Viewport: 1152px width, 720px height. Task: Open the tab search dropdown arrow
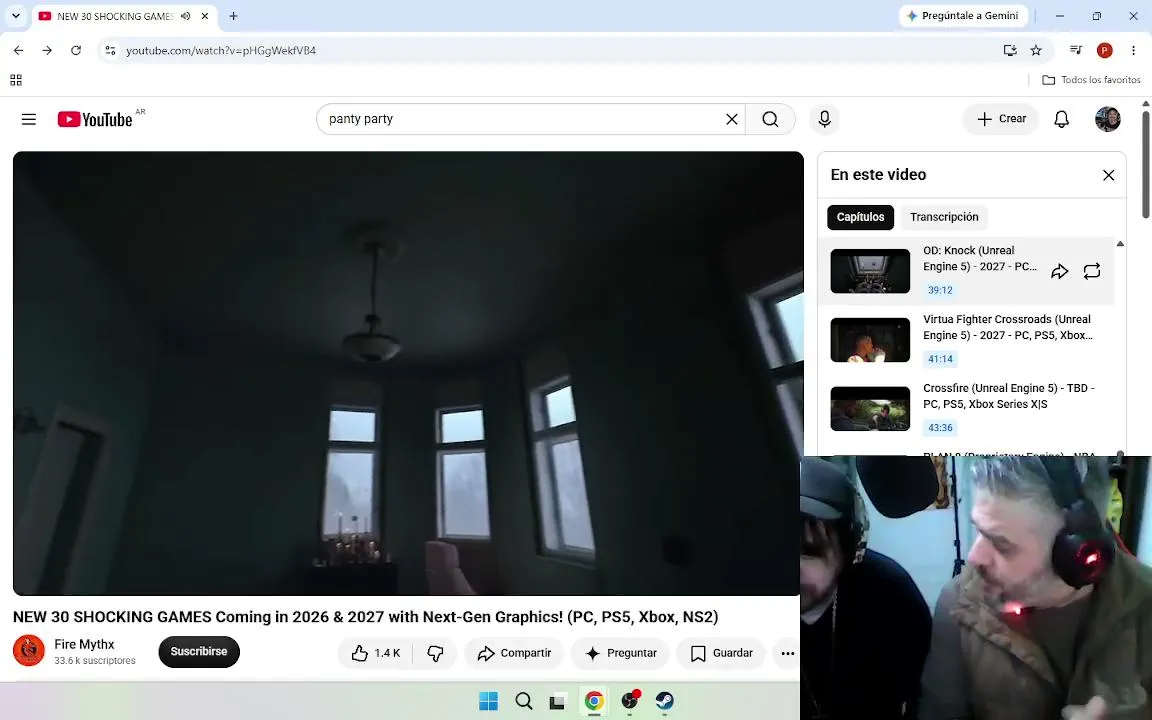tap(15, 16)
